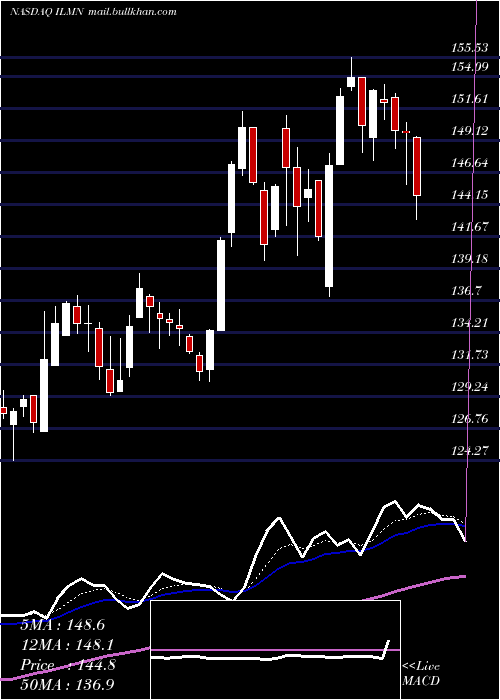Click the last red candlestick on the right
Image resolution: width=500 pixels, height=700 pixels.
[x=417, y=167]
